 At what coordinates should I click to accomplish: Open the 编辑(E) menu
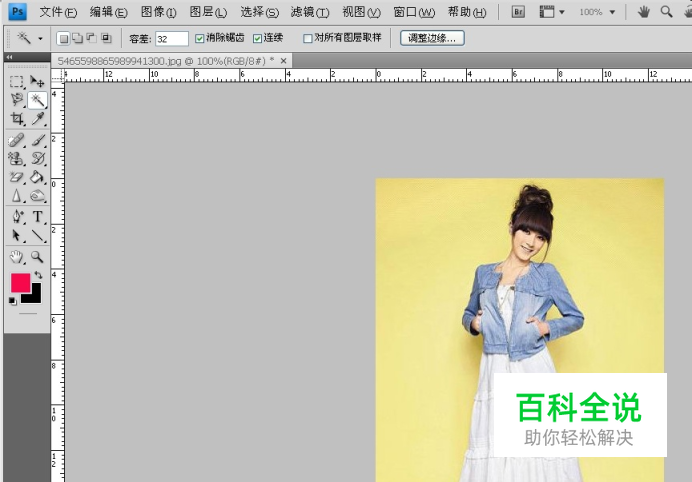109,12
